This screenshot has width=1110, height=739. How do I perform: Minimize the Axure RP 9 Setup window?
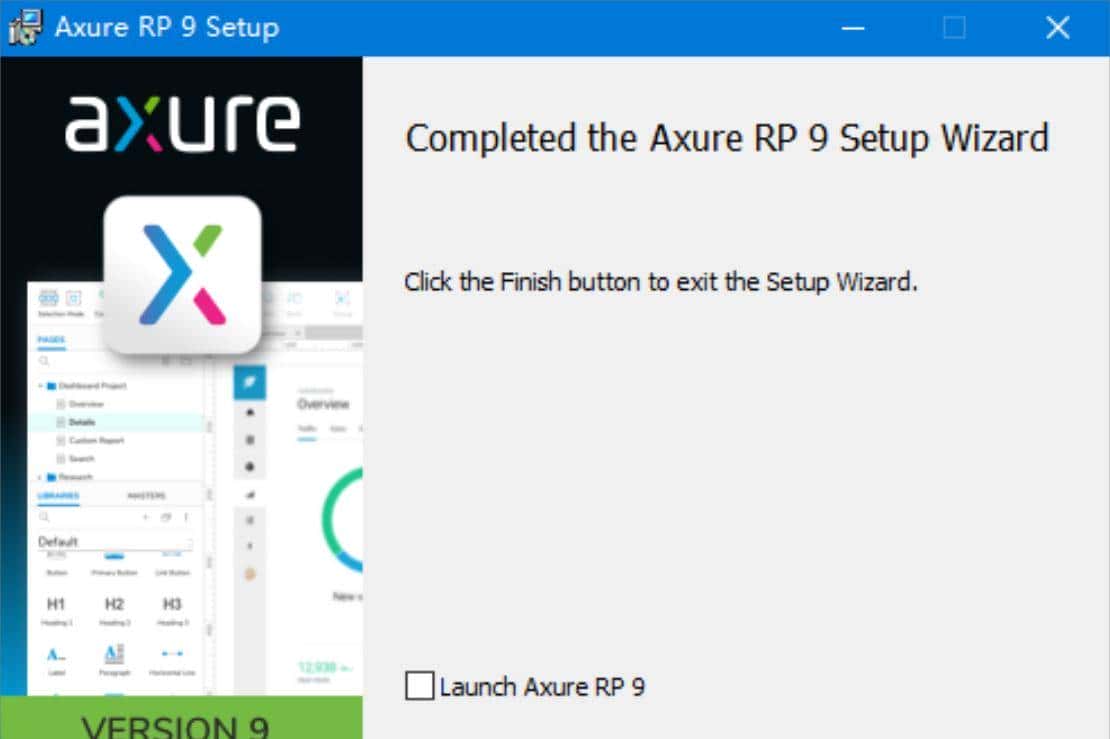853,28
